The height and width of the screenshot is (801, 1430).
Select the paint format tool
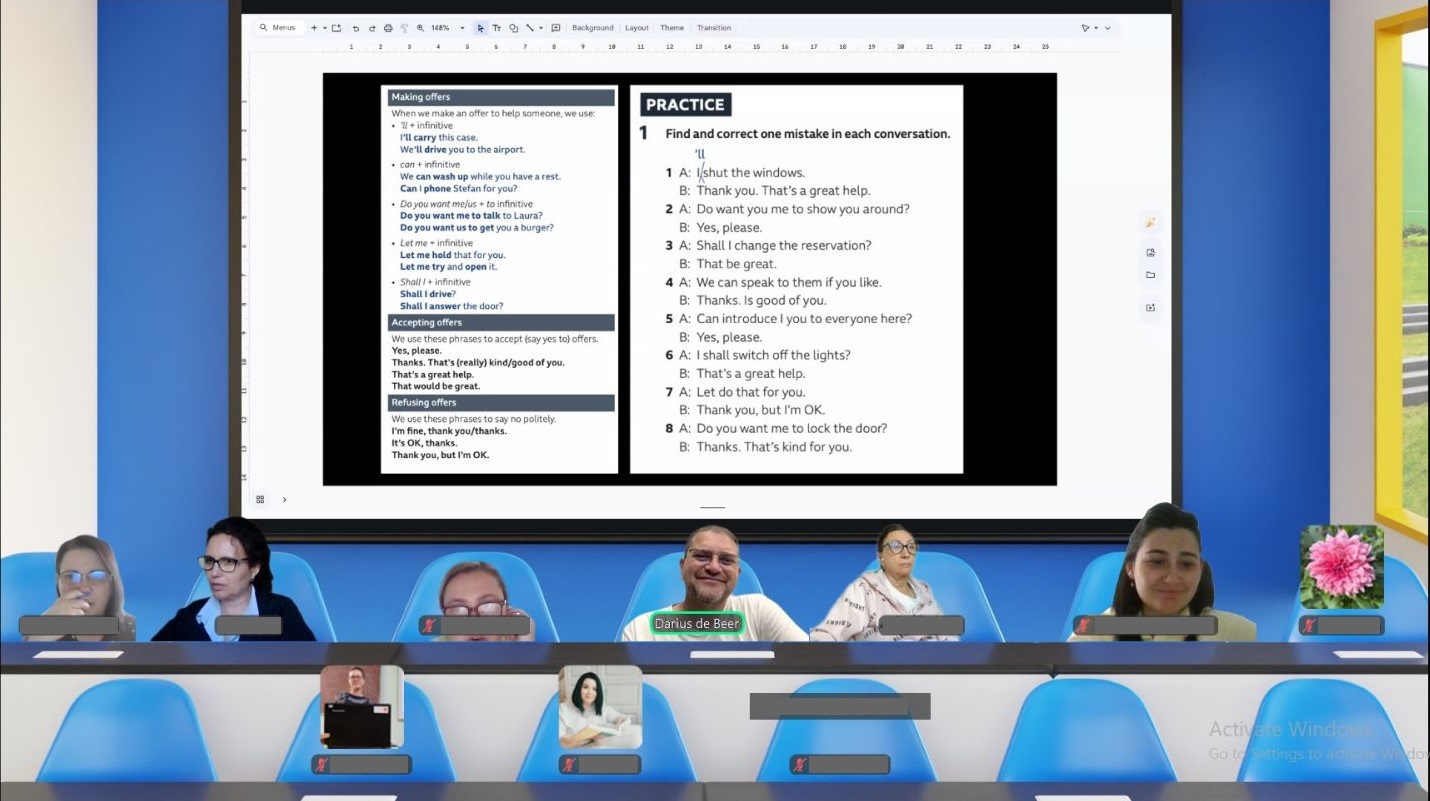404,28
